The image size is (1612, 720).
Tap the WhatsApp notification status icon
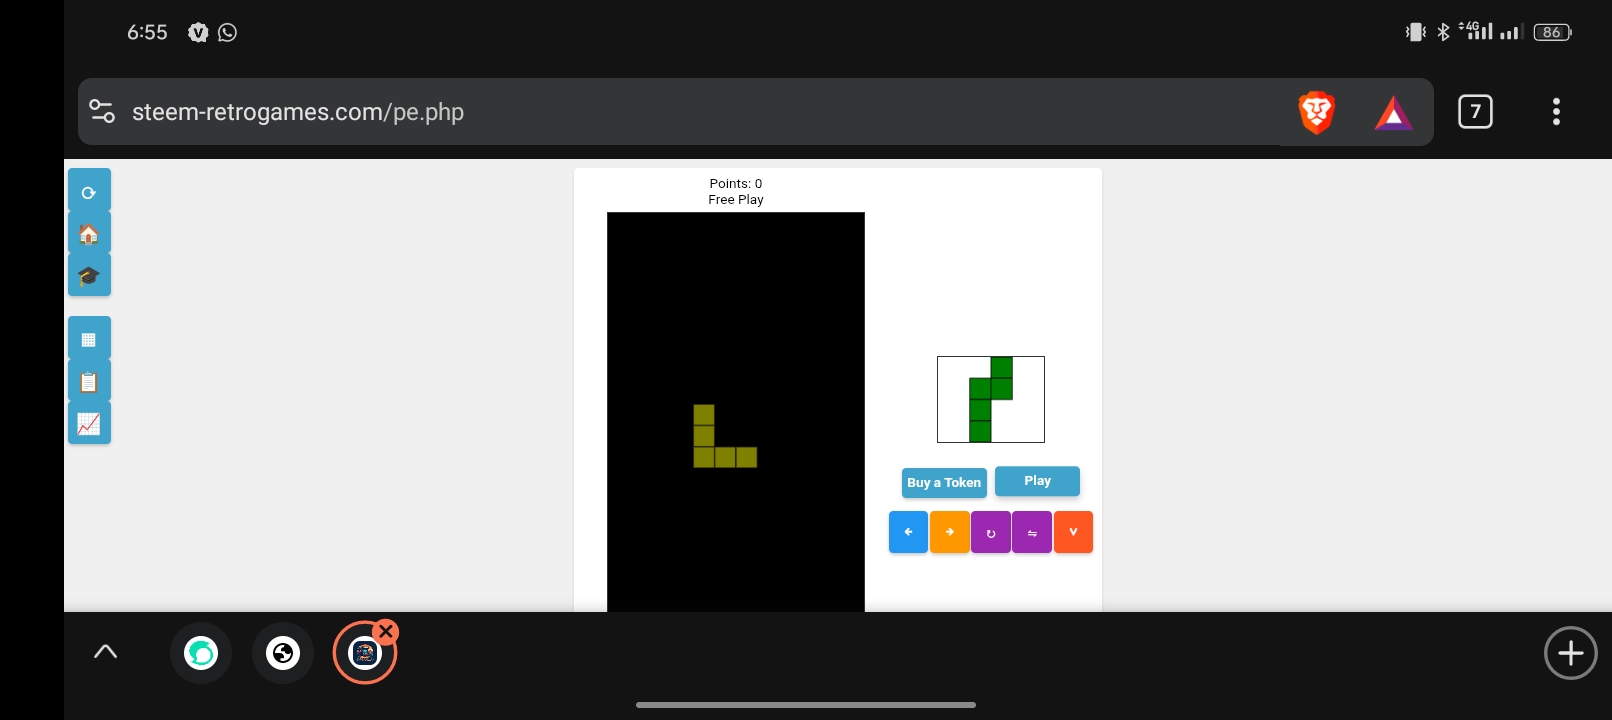pyautogui.click(x=228, y=33)
